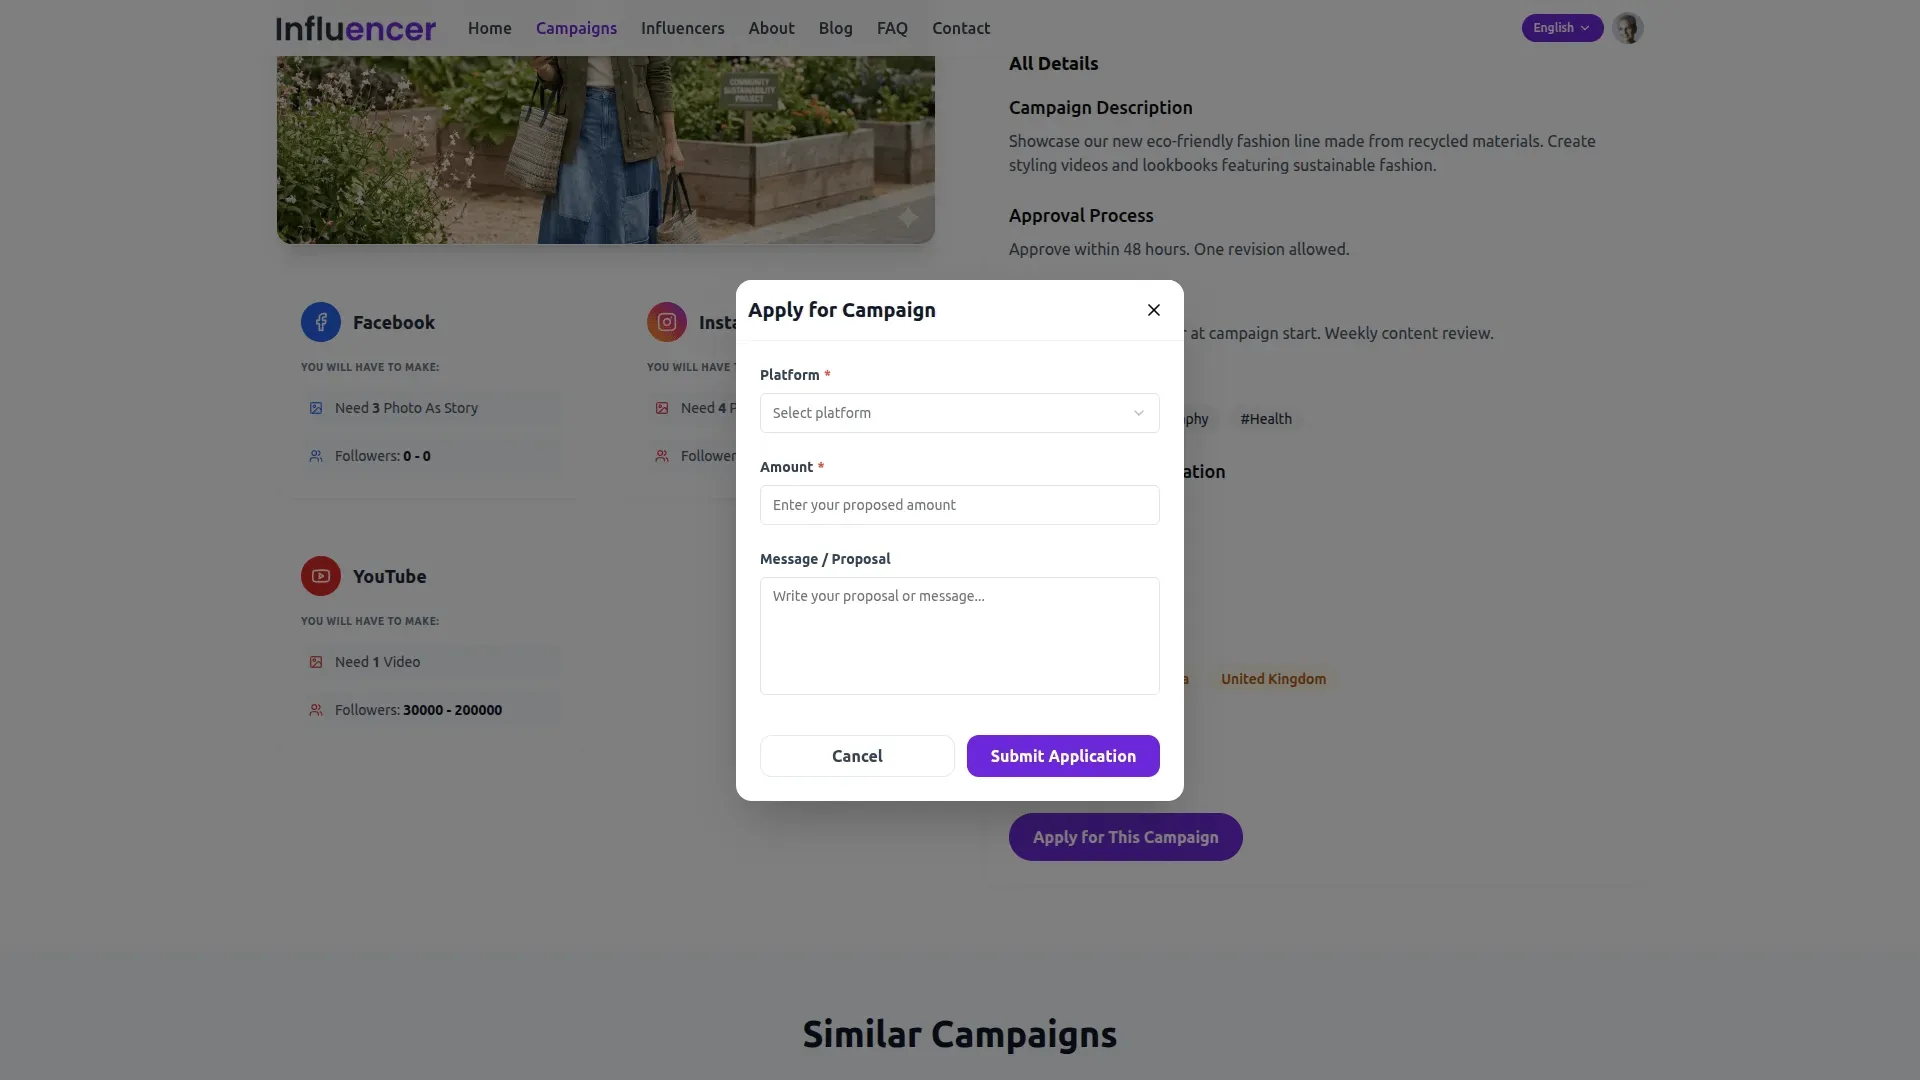Image resolution: width=1920 pixels, height=1080 pixels.
Task: Click the YouTube platform icon
Action: tap(319, 576)
